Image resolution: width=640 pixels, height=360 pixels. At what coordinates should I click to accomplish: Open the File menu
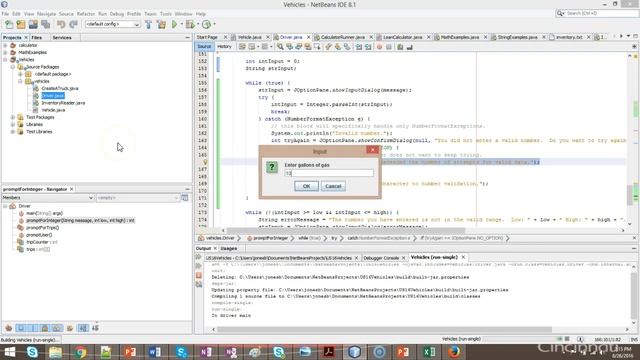click(5, 14)
